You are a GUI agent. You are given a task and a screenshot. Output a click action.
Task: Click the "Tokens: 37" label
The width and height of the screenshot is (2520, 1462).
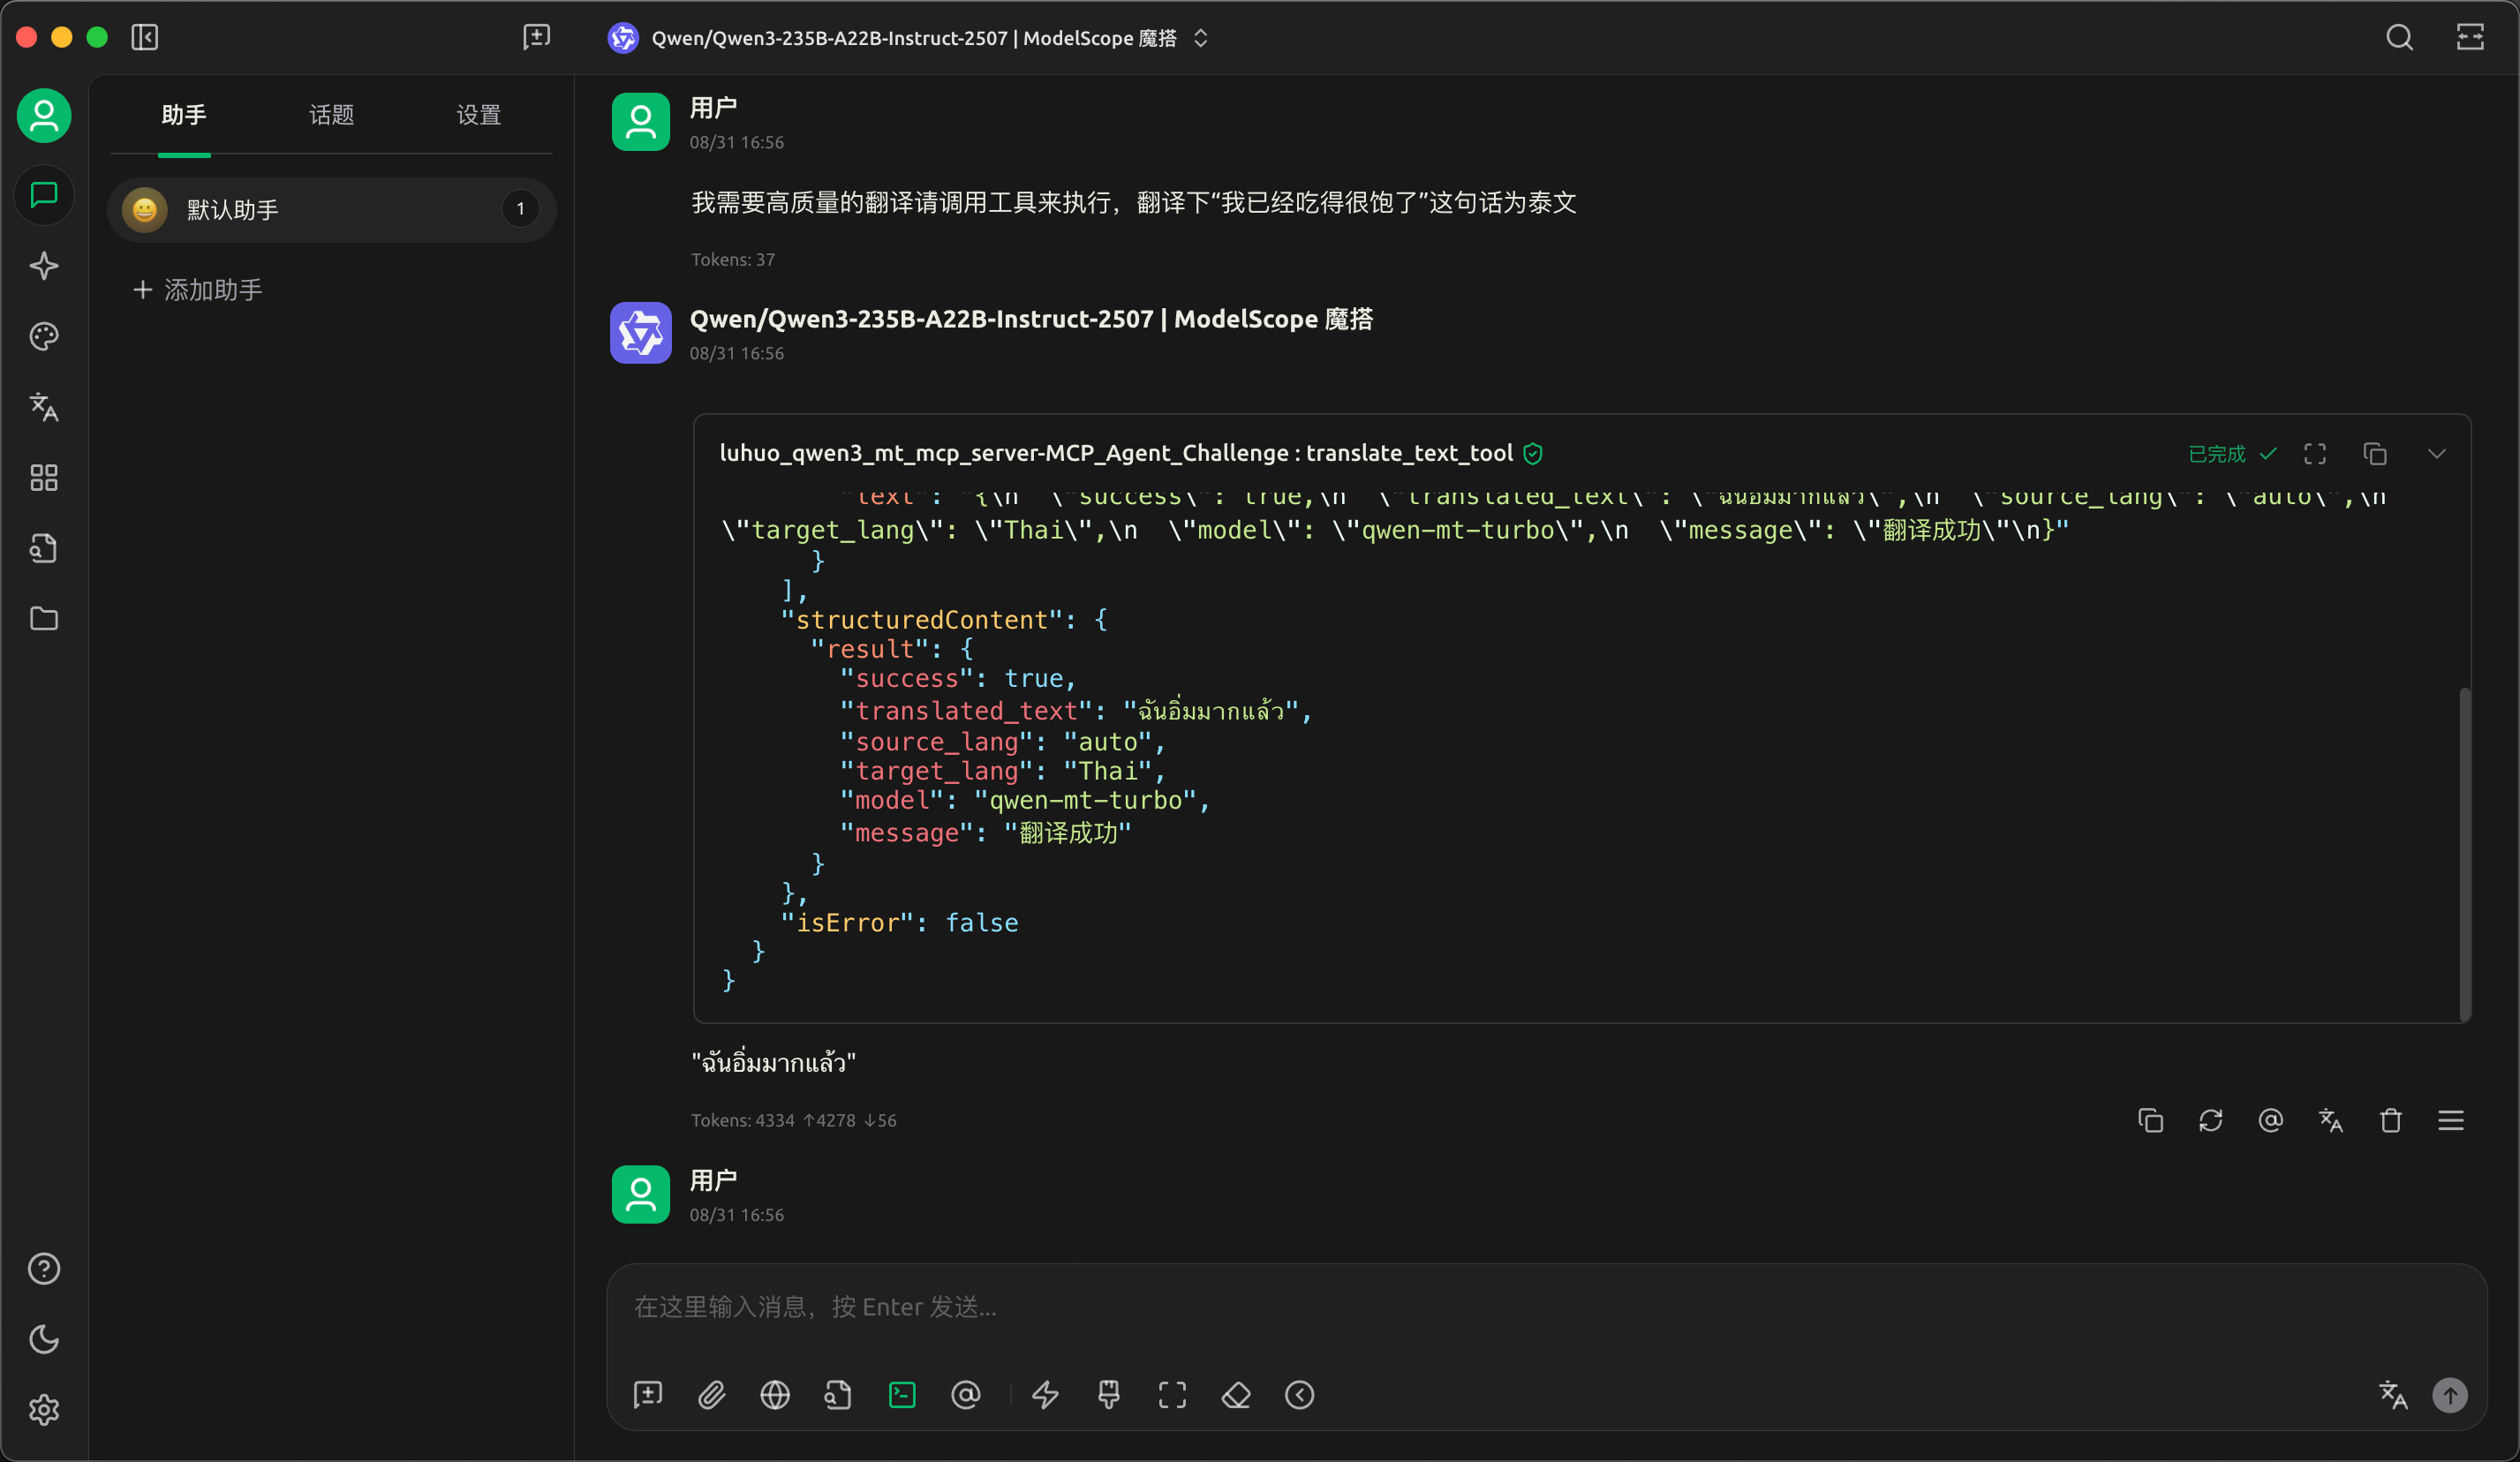pyautogui.click(x=733, y=260)
